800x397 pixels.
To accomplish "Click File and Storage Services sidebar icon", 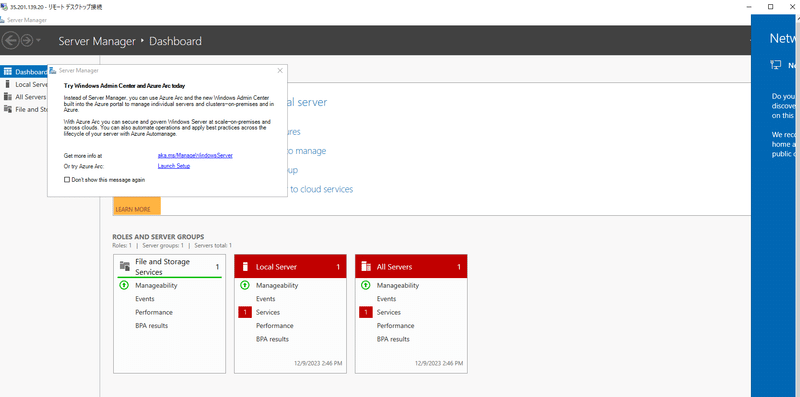I will 8,109.
